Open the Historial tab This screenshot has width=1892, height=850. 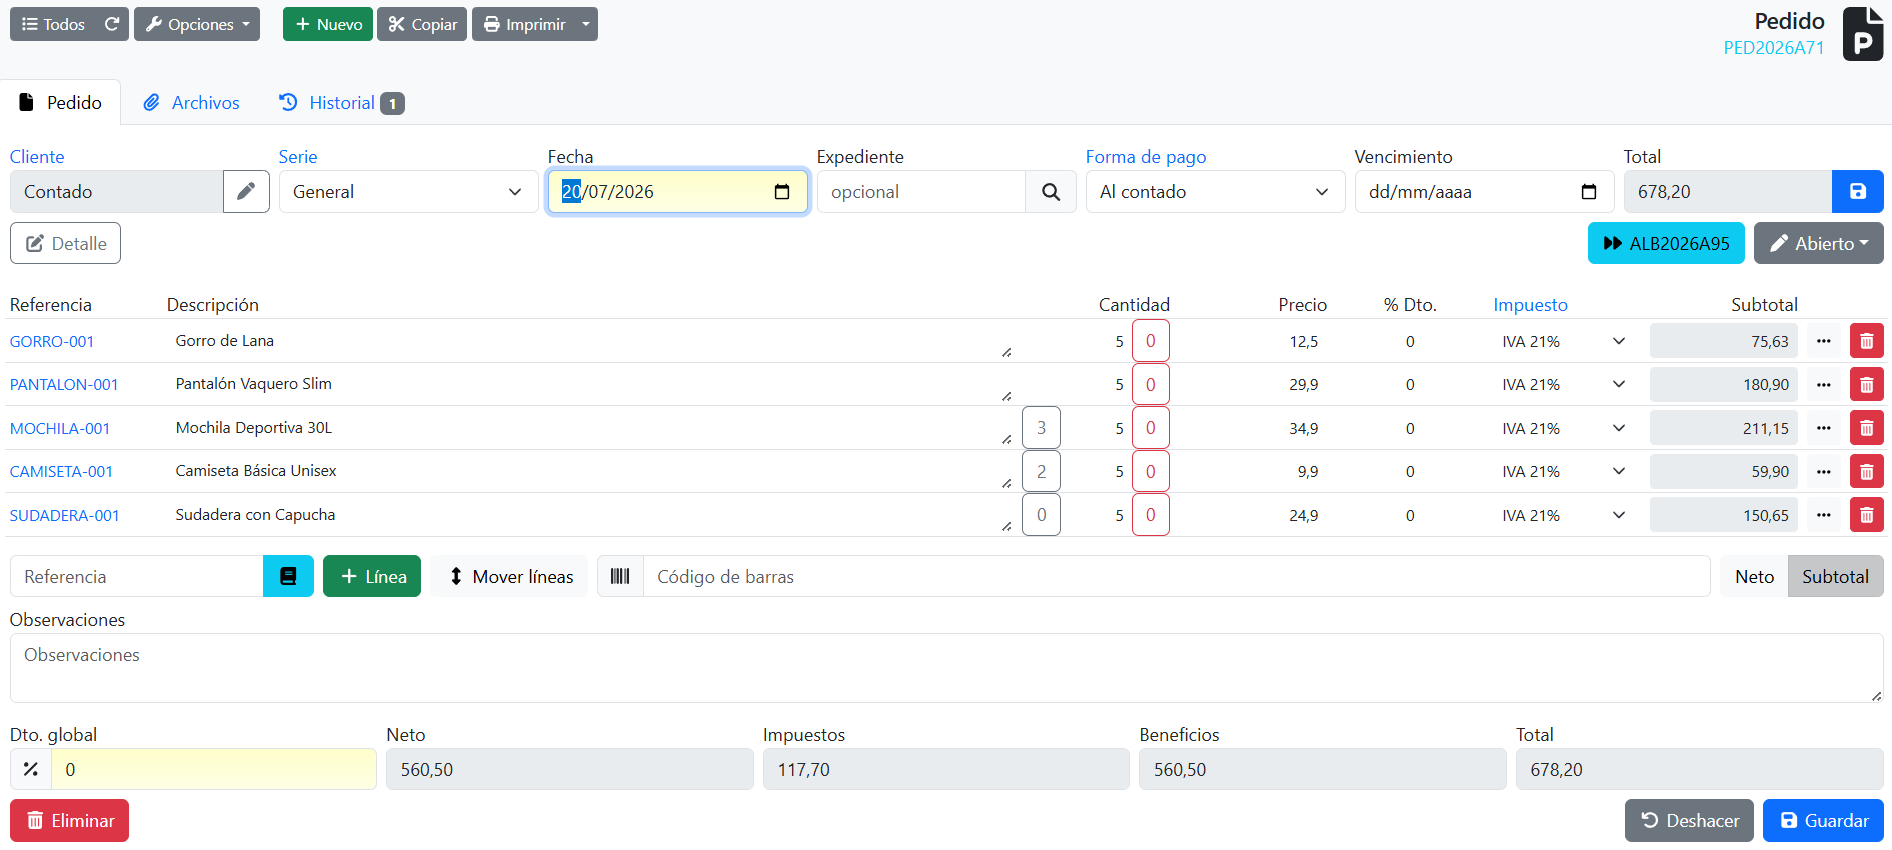point(341,103)
